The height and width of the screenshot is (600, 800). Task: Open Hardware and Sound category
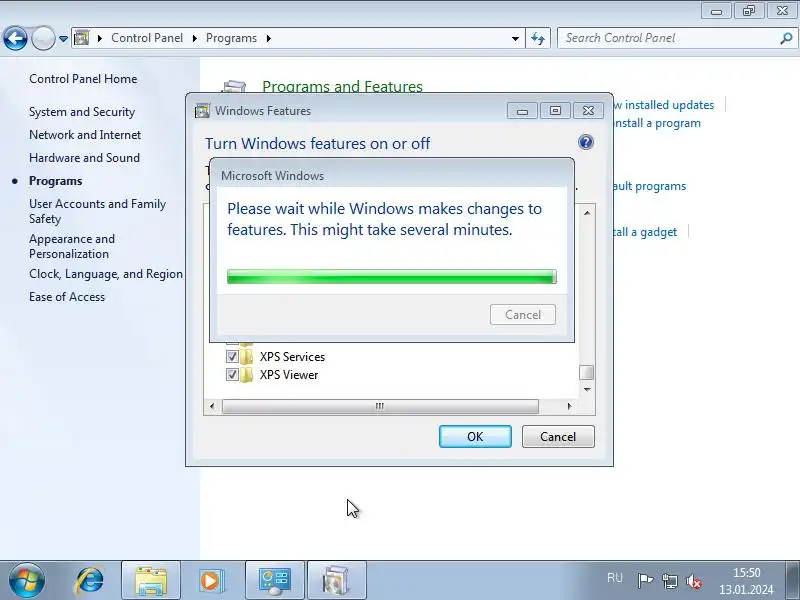coord(84,158)
